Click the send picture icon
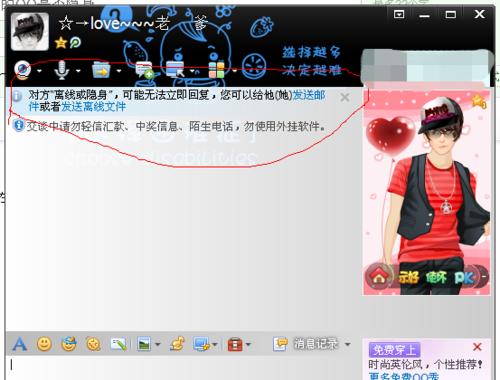Screen dimensions: 500x380 click(144, 344)
